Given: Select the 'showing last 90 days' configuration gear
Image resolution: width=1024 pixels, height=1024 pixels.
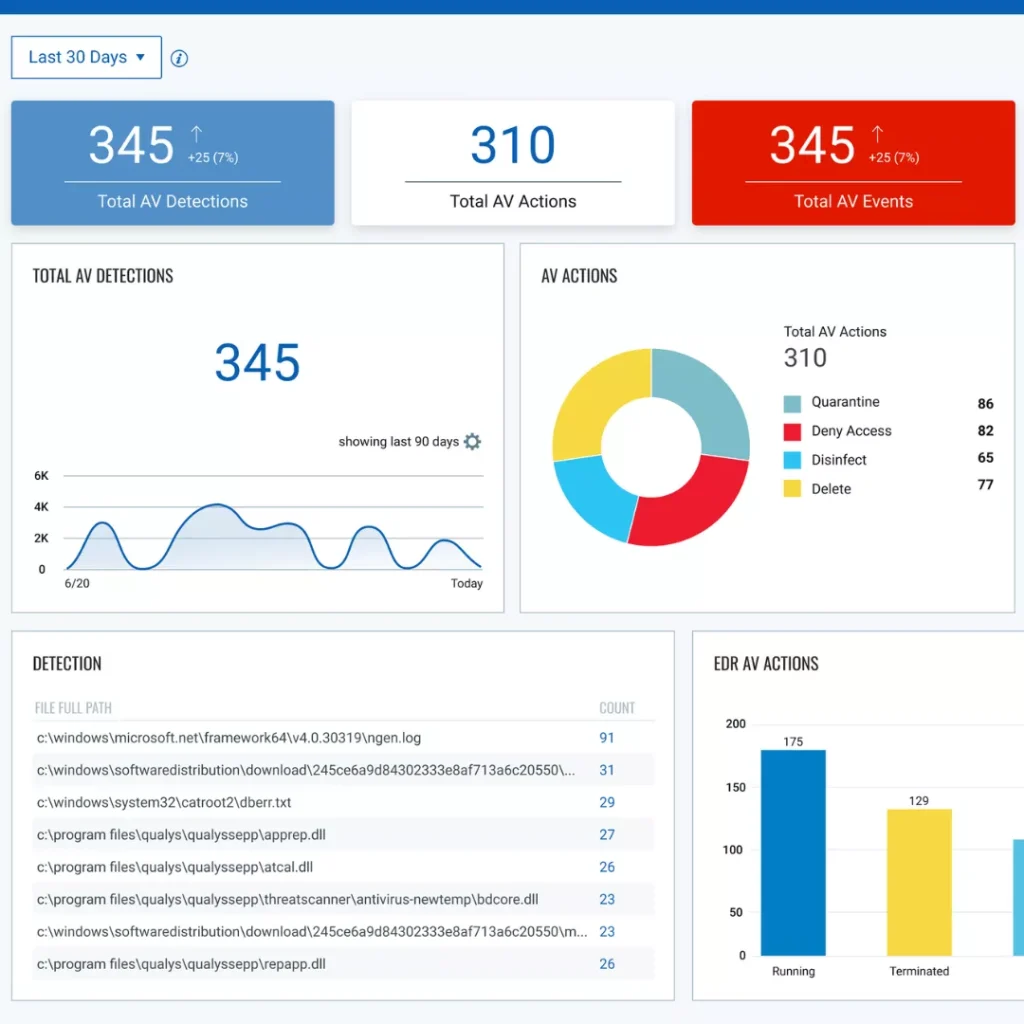Looking at the screenshot, I should click(x=470, y=441).
